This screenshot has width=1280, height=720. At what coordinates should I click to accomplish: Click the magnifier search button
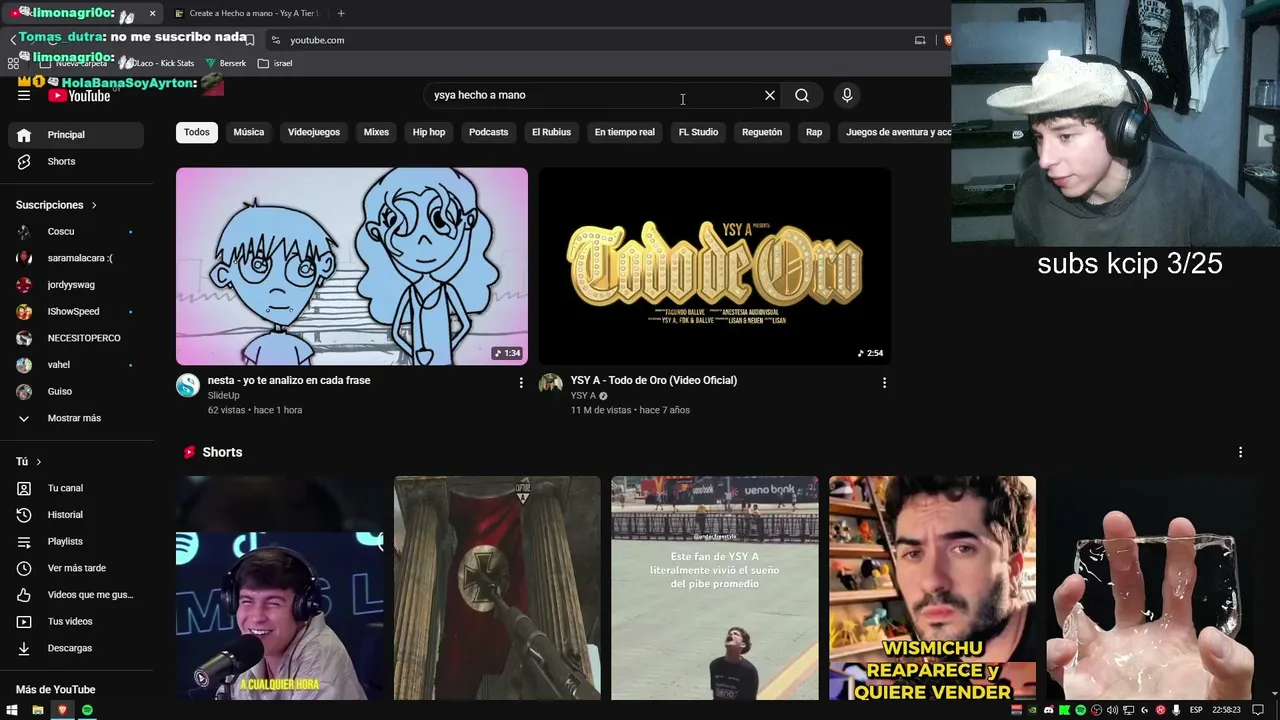pyautogui.click(x=802, y=95)
